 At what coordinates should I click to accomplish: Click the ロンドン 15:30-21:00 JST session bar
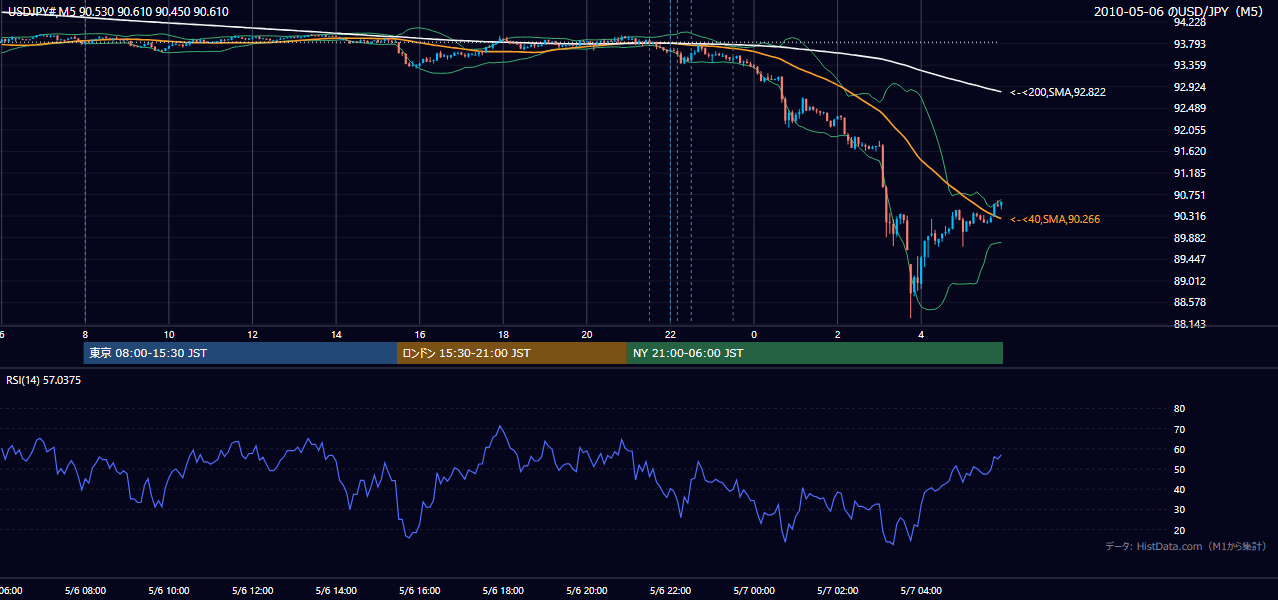(x=512, y=353)
